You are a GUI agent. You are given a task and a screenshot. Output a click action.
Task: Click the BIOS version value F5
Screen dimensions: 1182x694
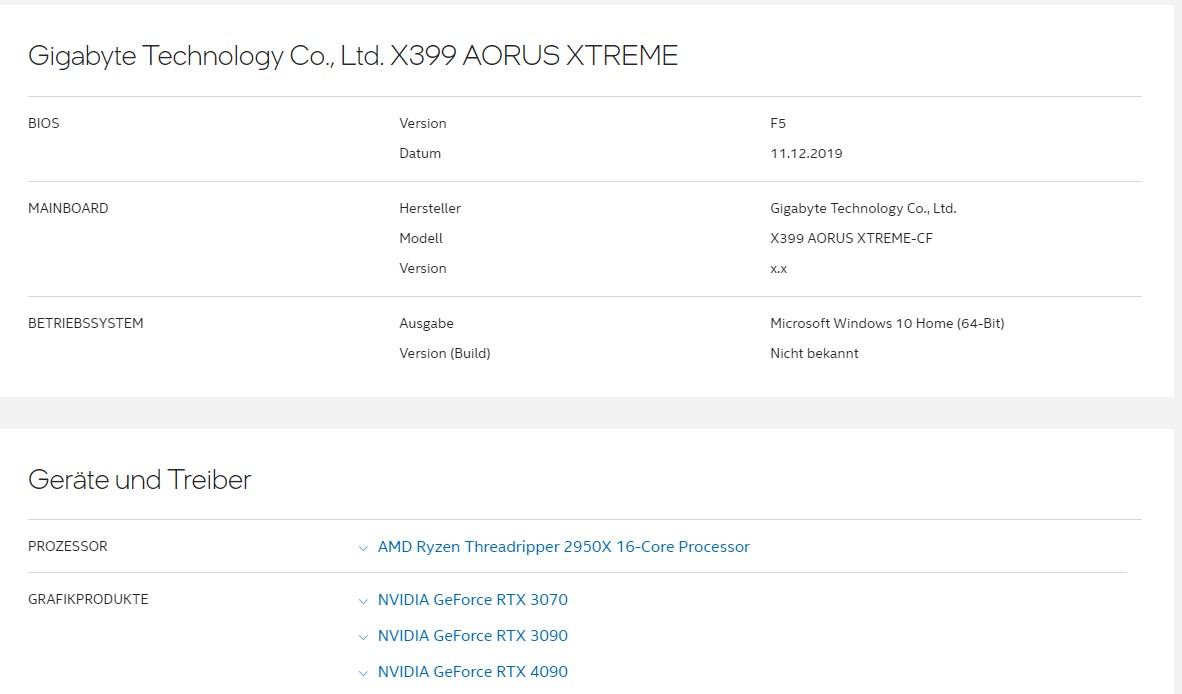pyautogui.click(x=778, y=124)
